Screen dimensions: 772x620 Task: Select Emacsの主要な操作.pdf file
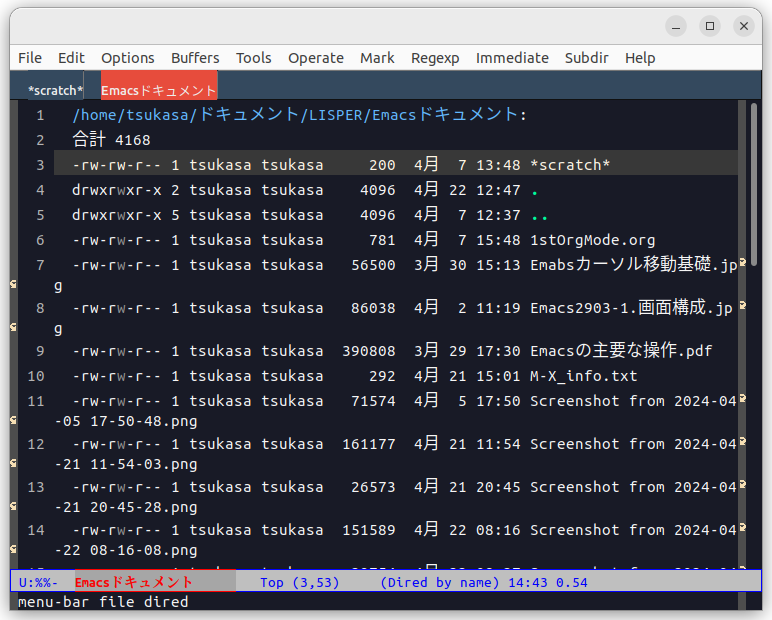(x=621, y=351)
